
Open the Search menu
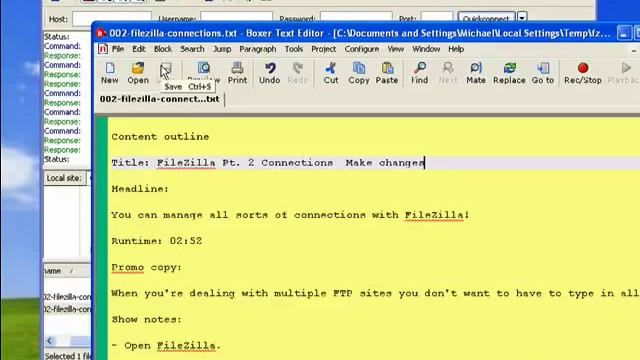coord(192,49)
